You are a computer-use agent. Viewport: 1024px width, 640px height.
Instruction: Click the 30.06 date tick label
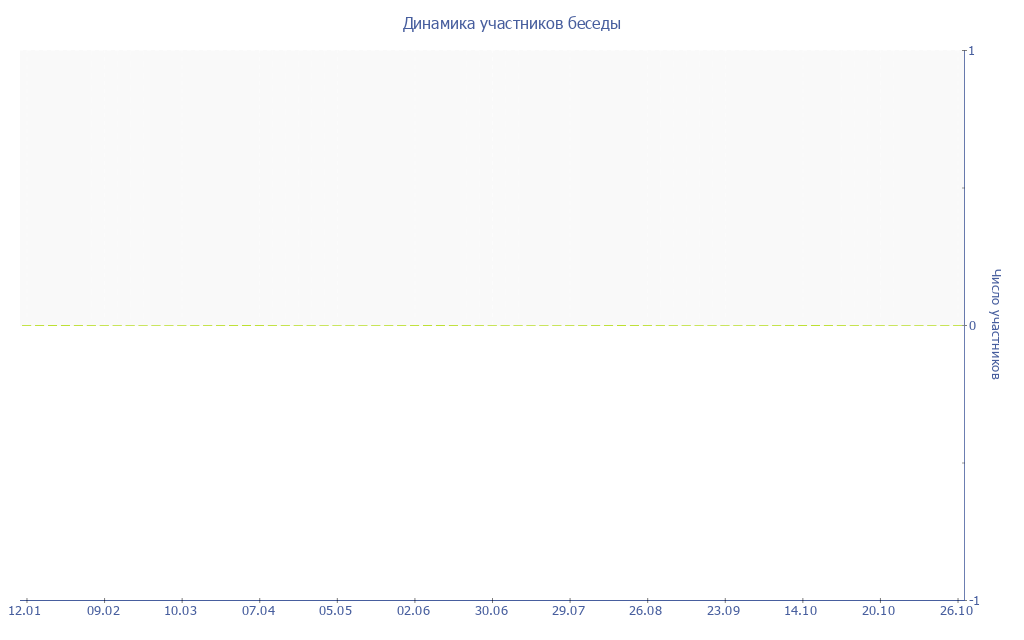tap(491, 611)
